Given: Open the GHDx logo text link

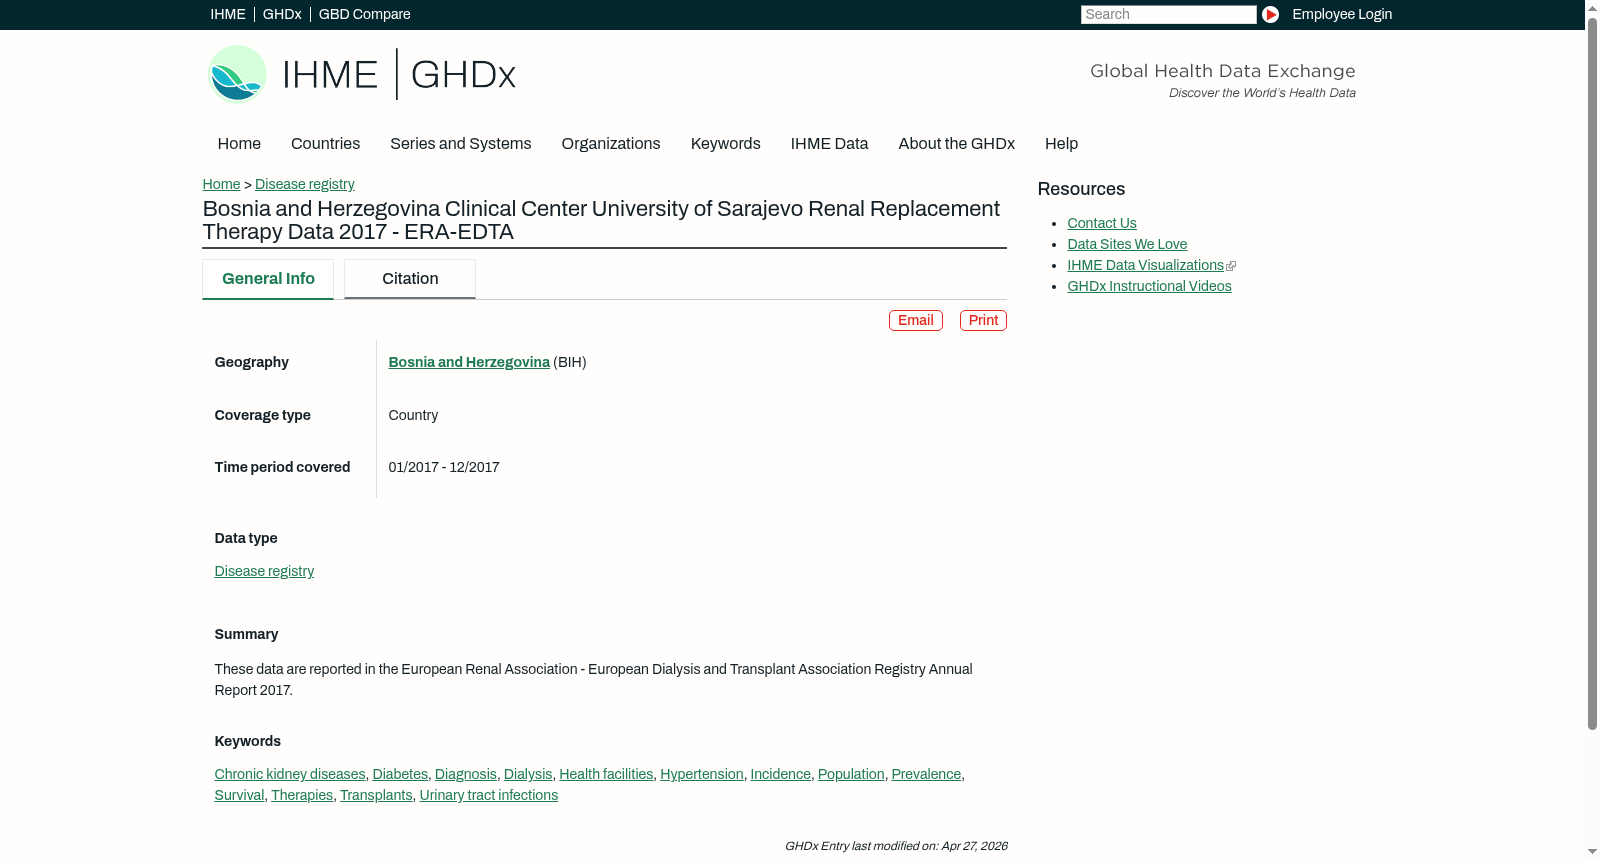Looking at the screenshot, I should tap(463, 75).
